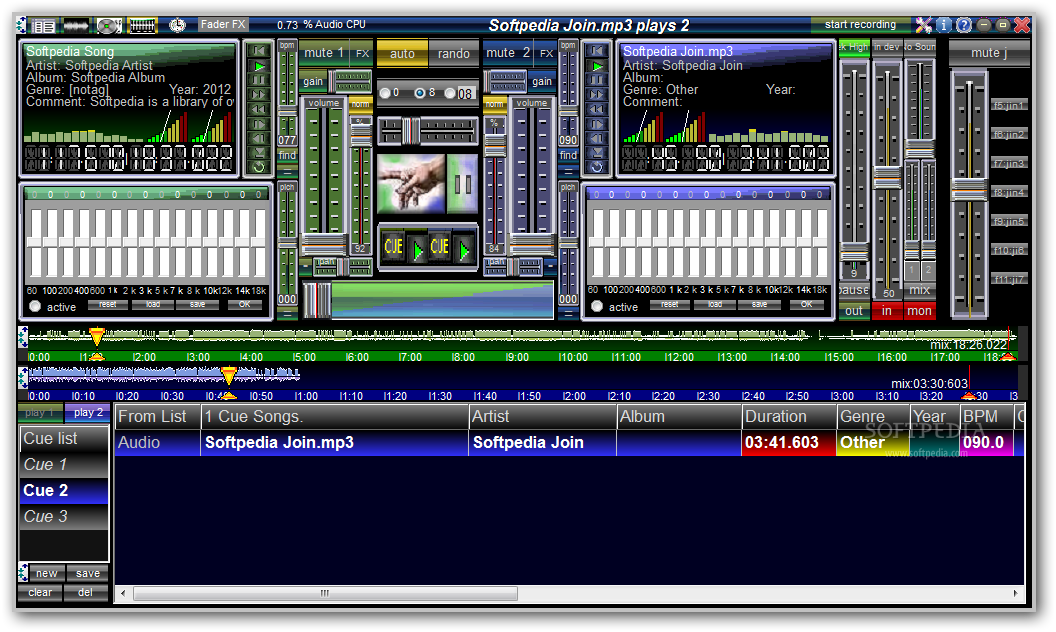Click the play arrow after second CUE
1056x632 pixels.
(464, 250)
